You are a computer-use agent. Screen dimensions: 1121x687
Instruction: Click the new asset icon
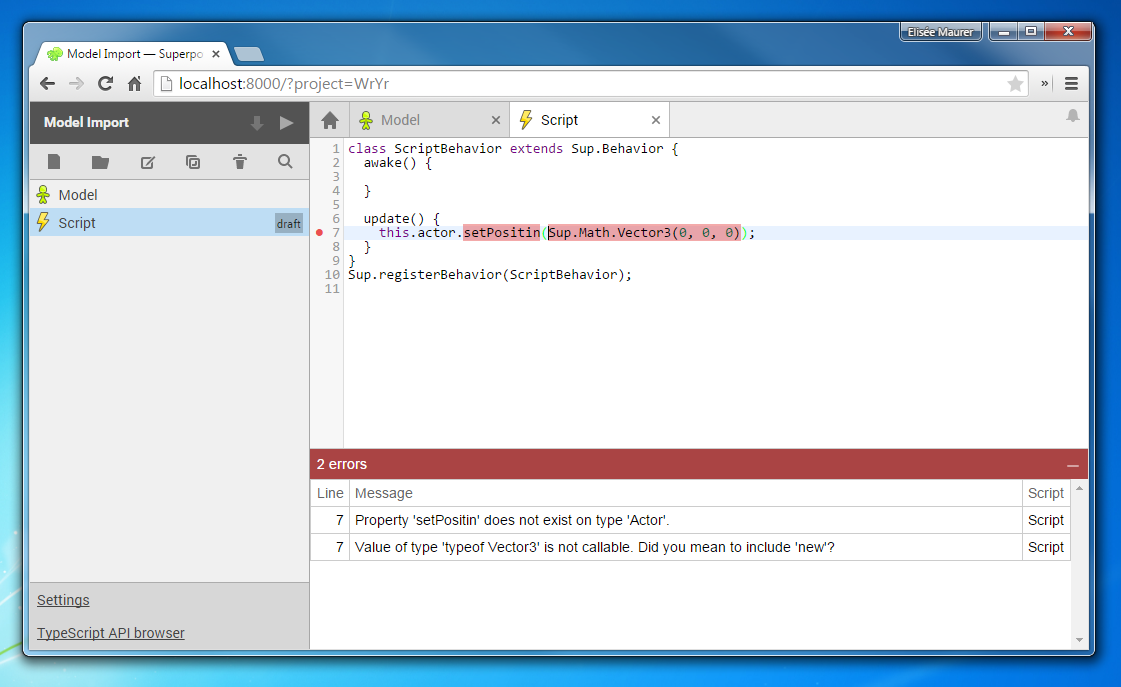point(54,162)
